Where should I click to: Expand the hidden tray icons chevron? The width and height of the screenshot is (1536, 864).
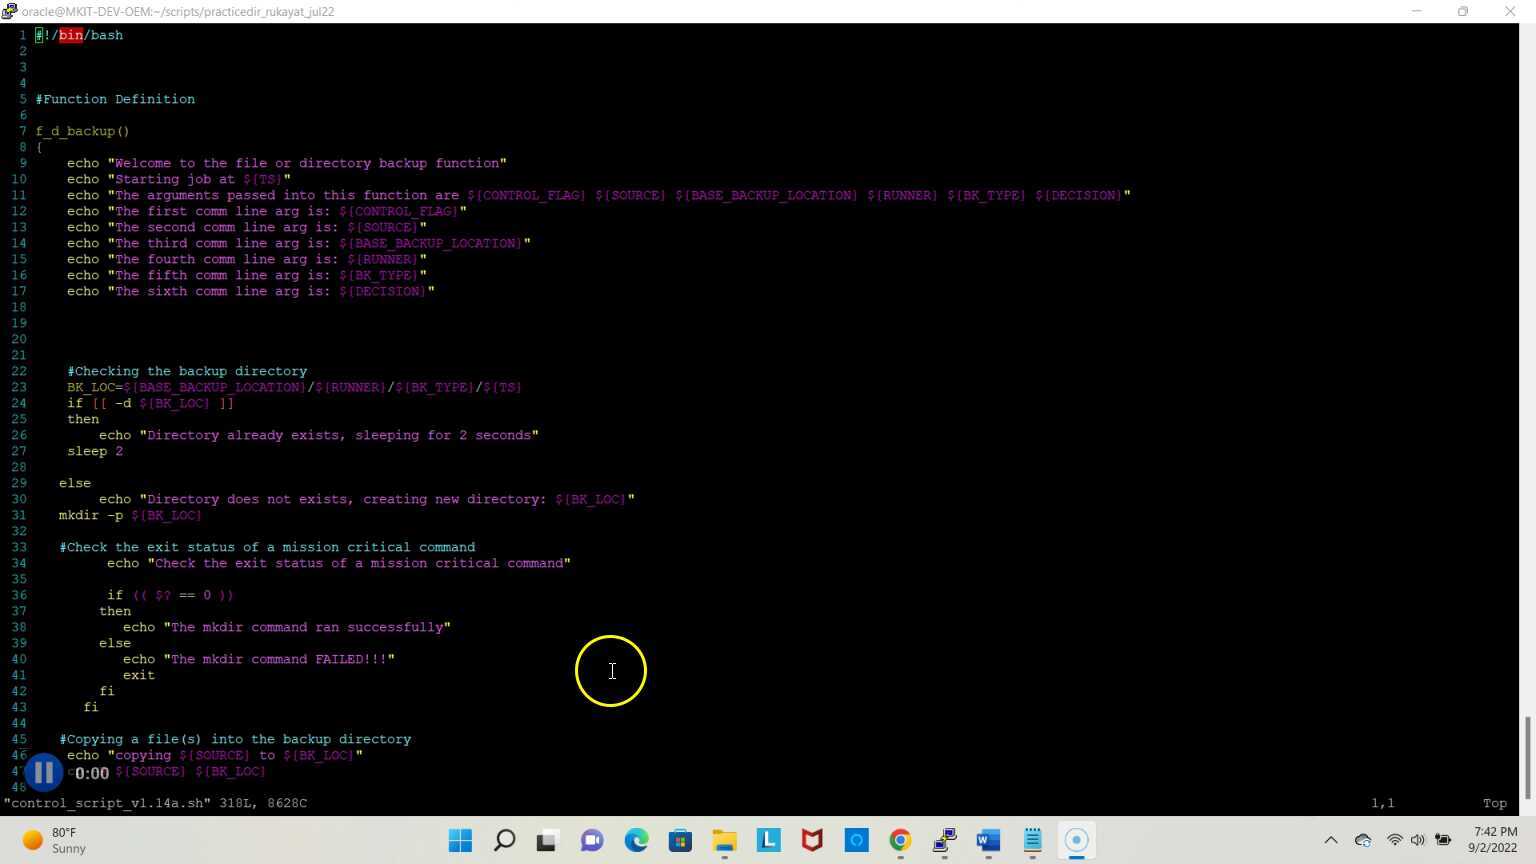[1331, 840]
